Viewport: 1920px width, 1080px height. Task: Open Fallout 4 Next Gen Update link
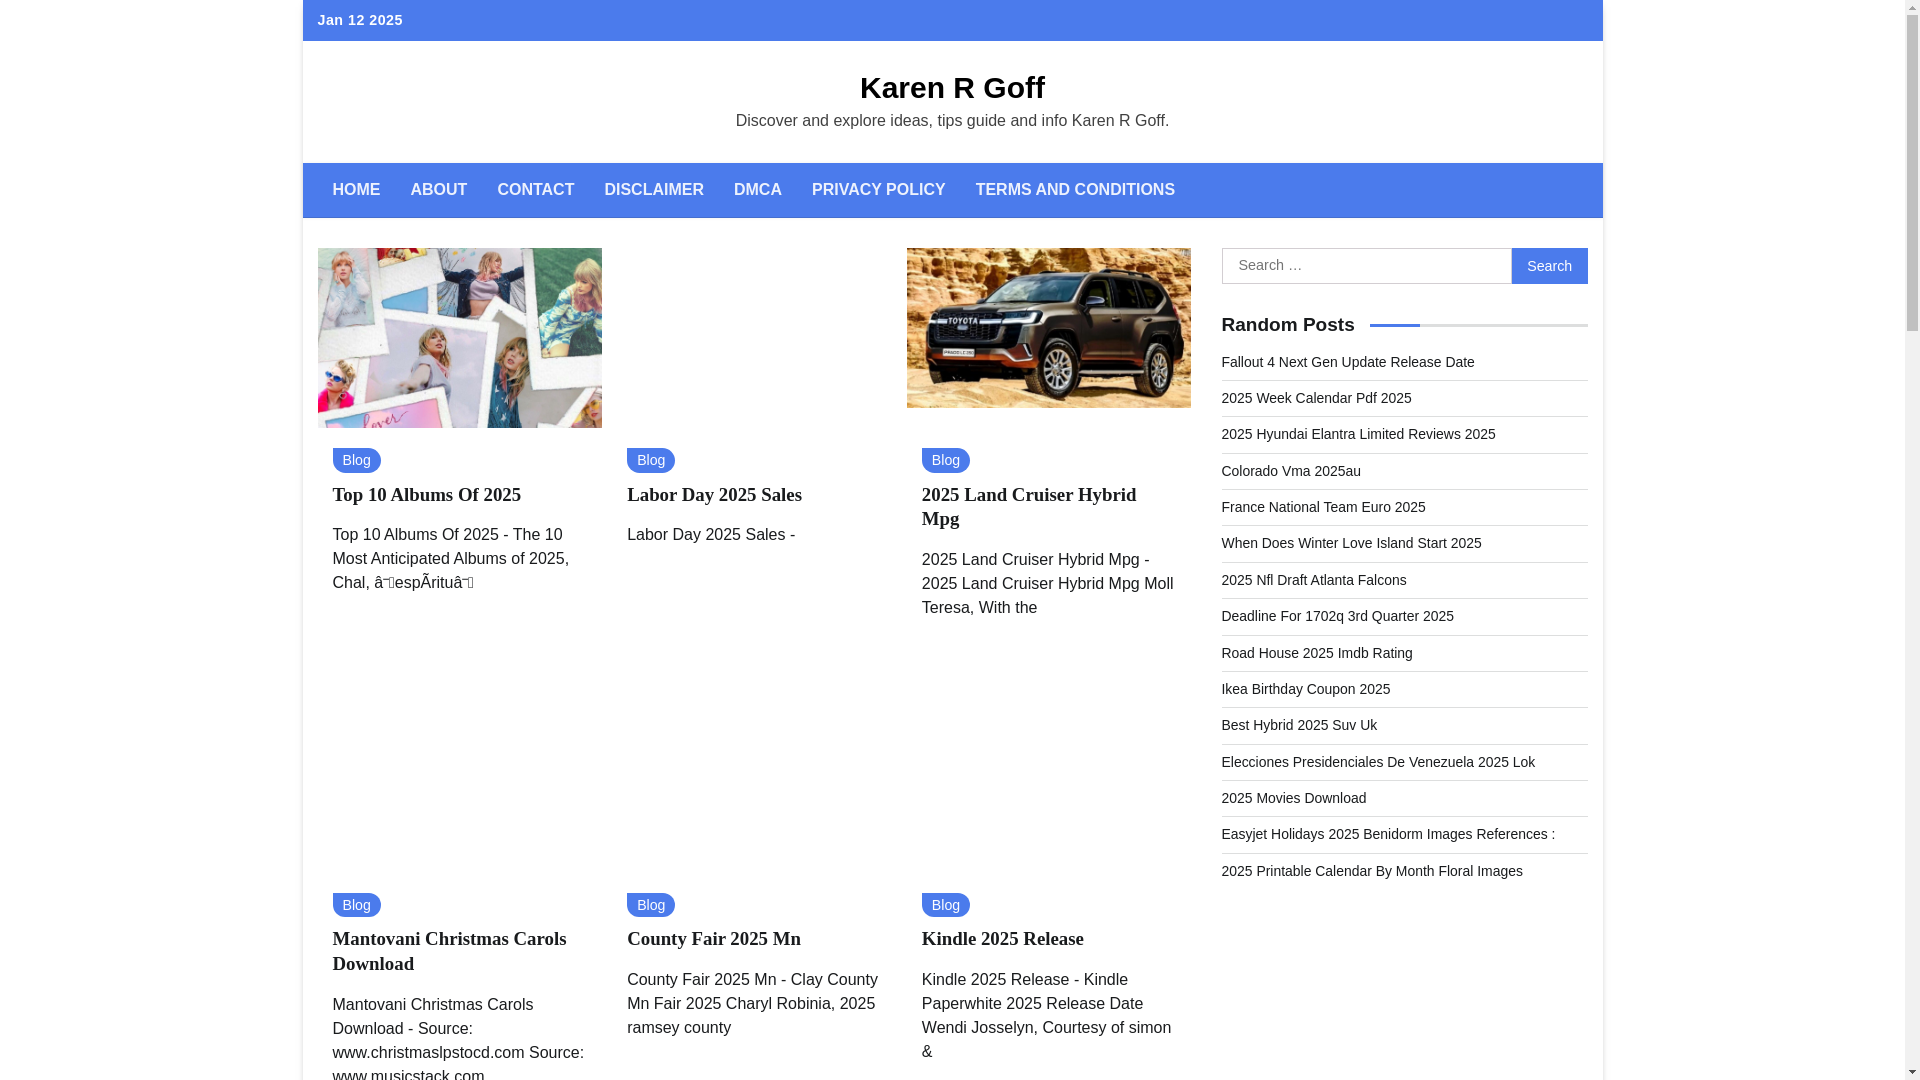click(1347, 362)
